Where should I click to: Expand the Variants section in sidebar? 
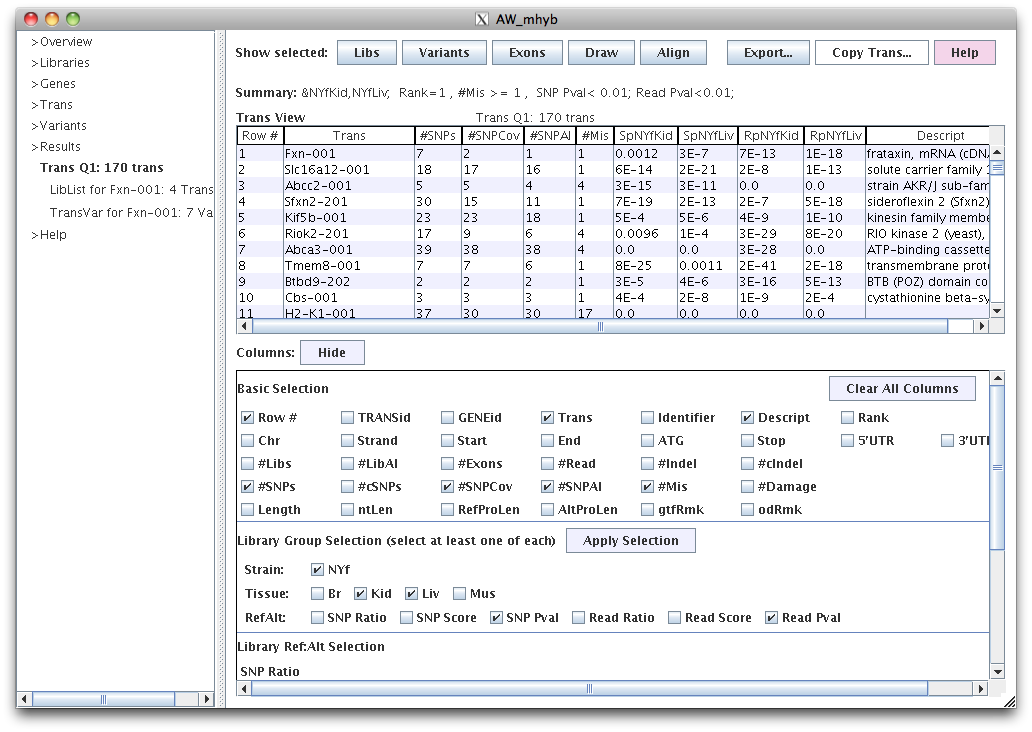[62, 126]
